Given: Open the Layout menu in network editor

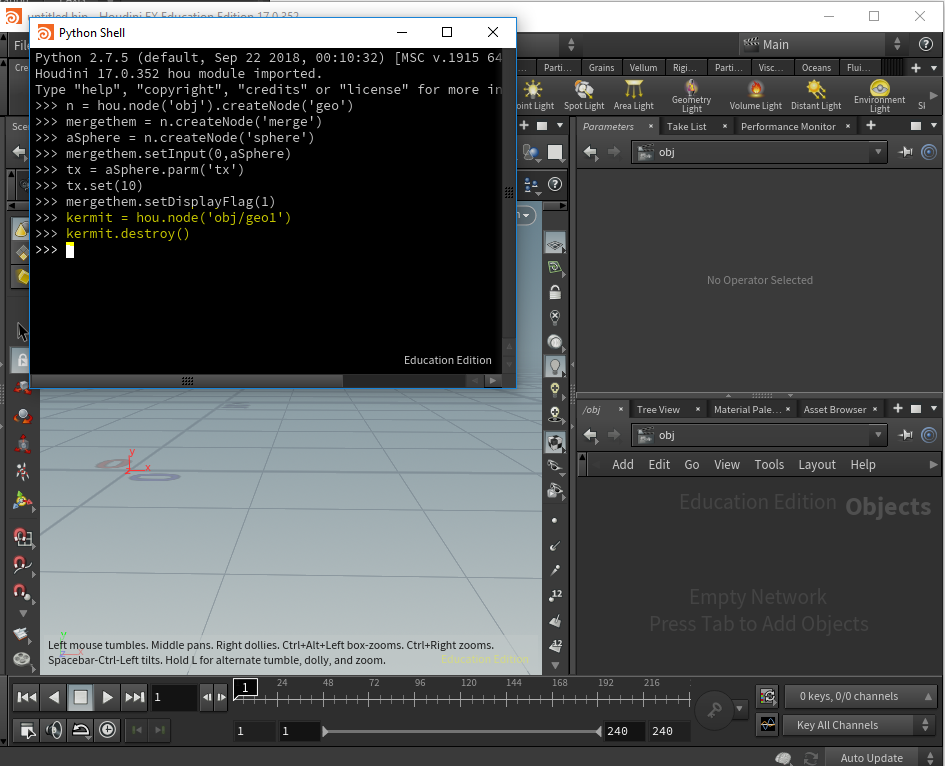Looking at the screenshot, I should [816, 464].
